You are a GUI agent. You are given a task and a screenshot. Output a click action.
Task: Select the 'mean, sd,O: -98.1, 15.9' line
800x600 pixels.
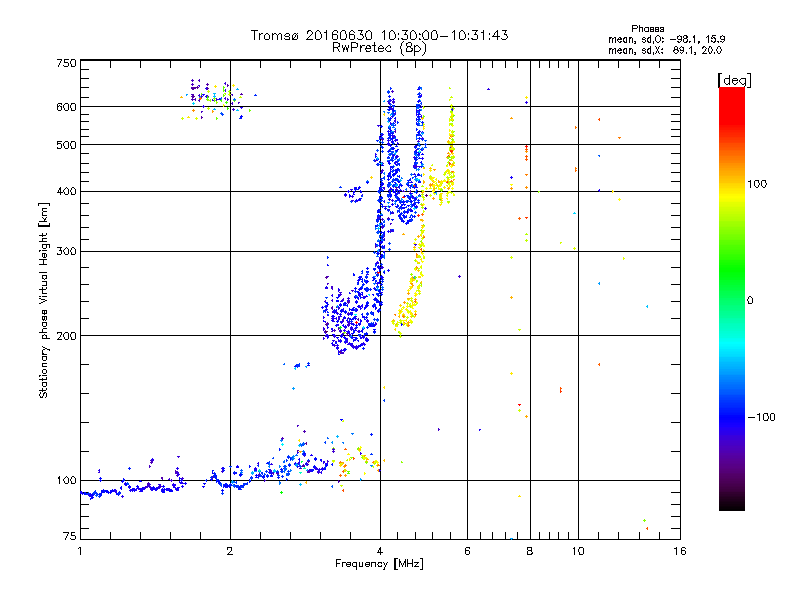pyautogui.click(x=666, y=39)
